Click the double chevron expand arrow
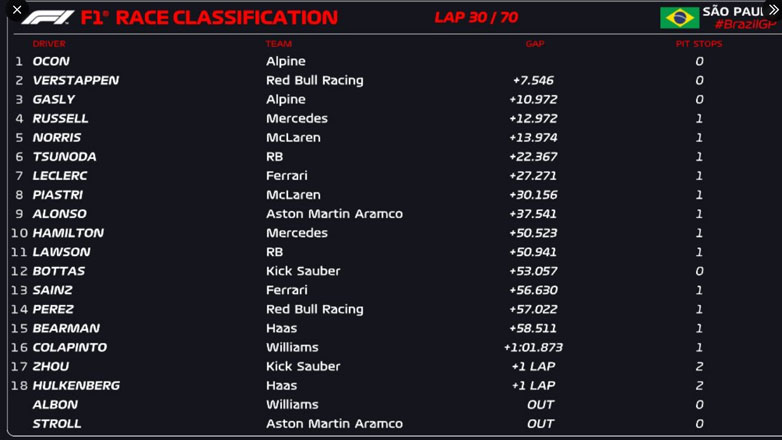The height and width of the screenshot is (440, 782). 772,10
